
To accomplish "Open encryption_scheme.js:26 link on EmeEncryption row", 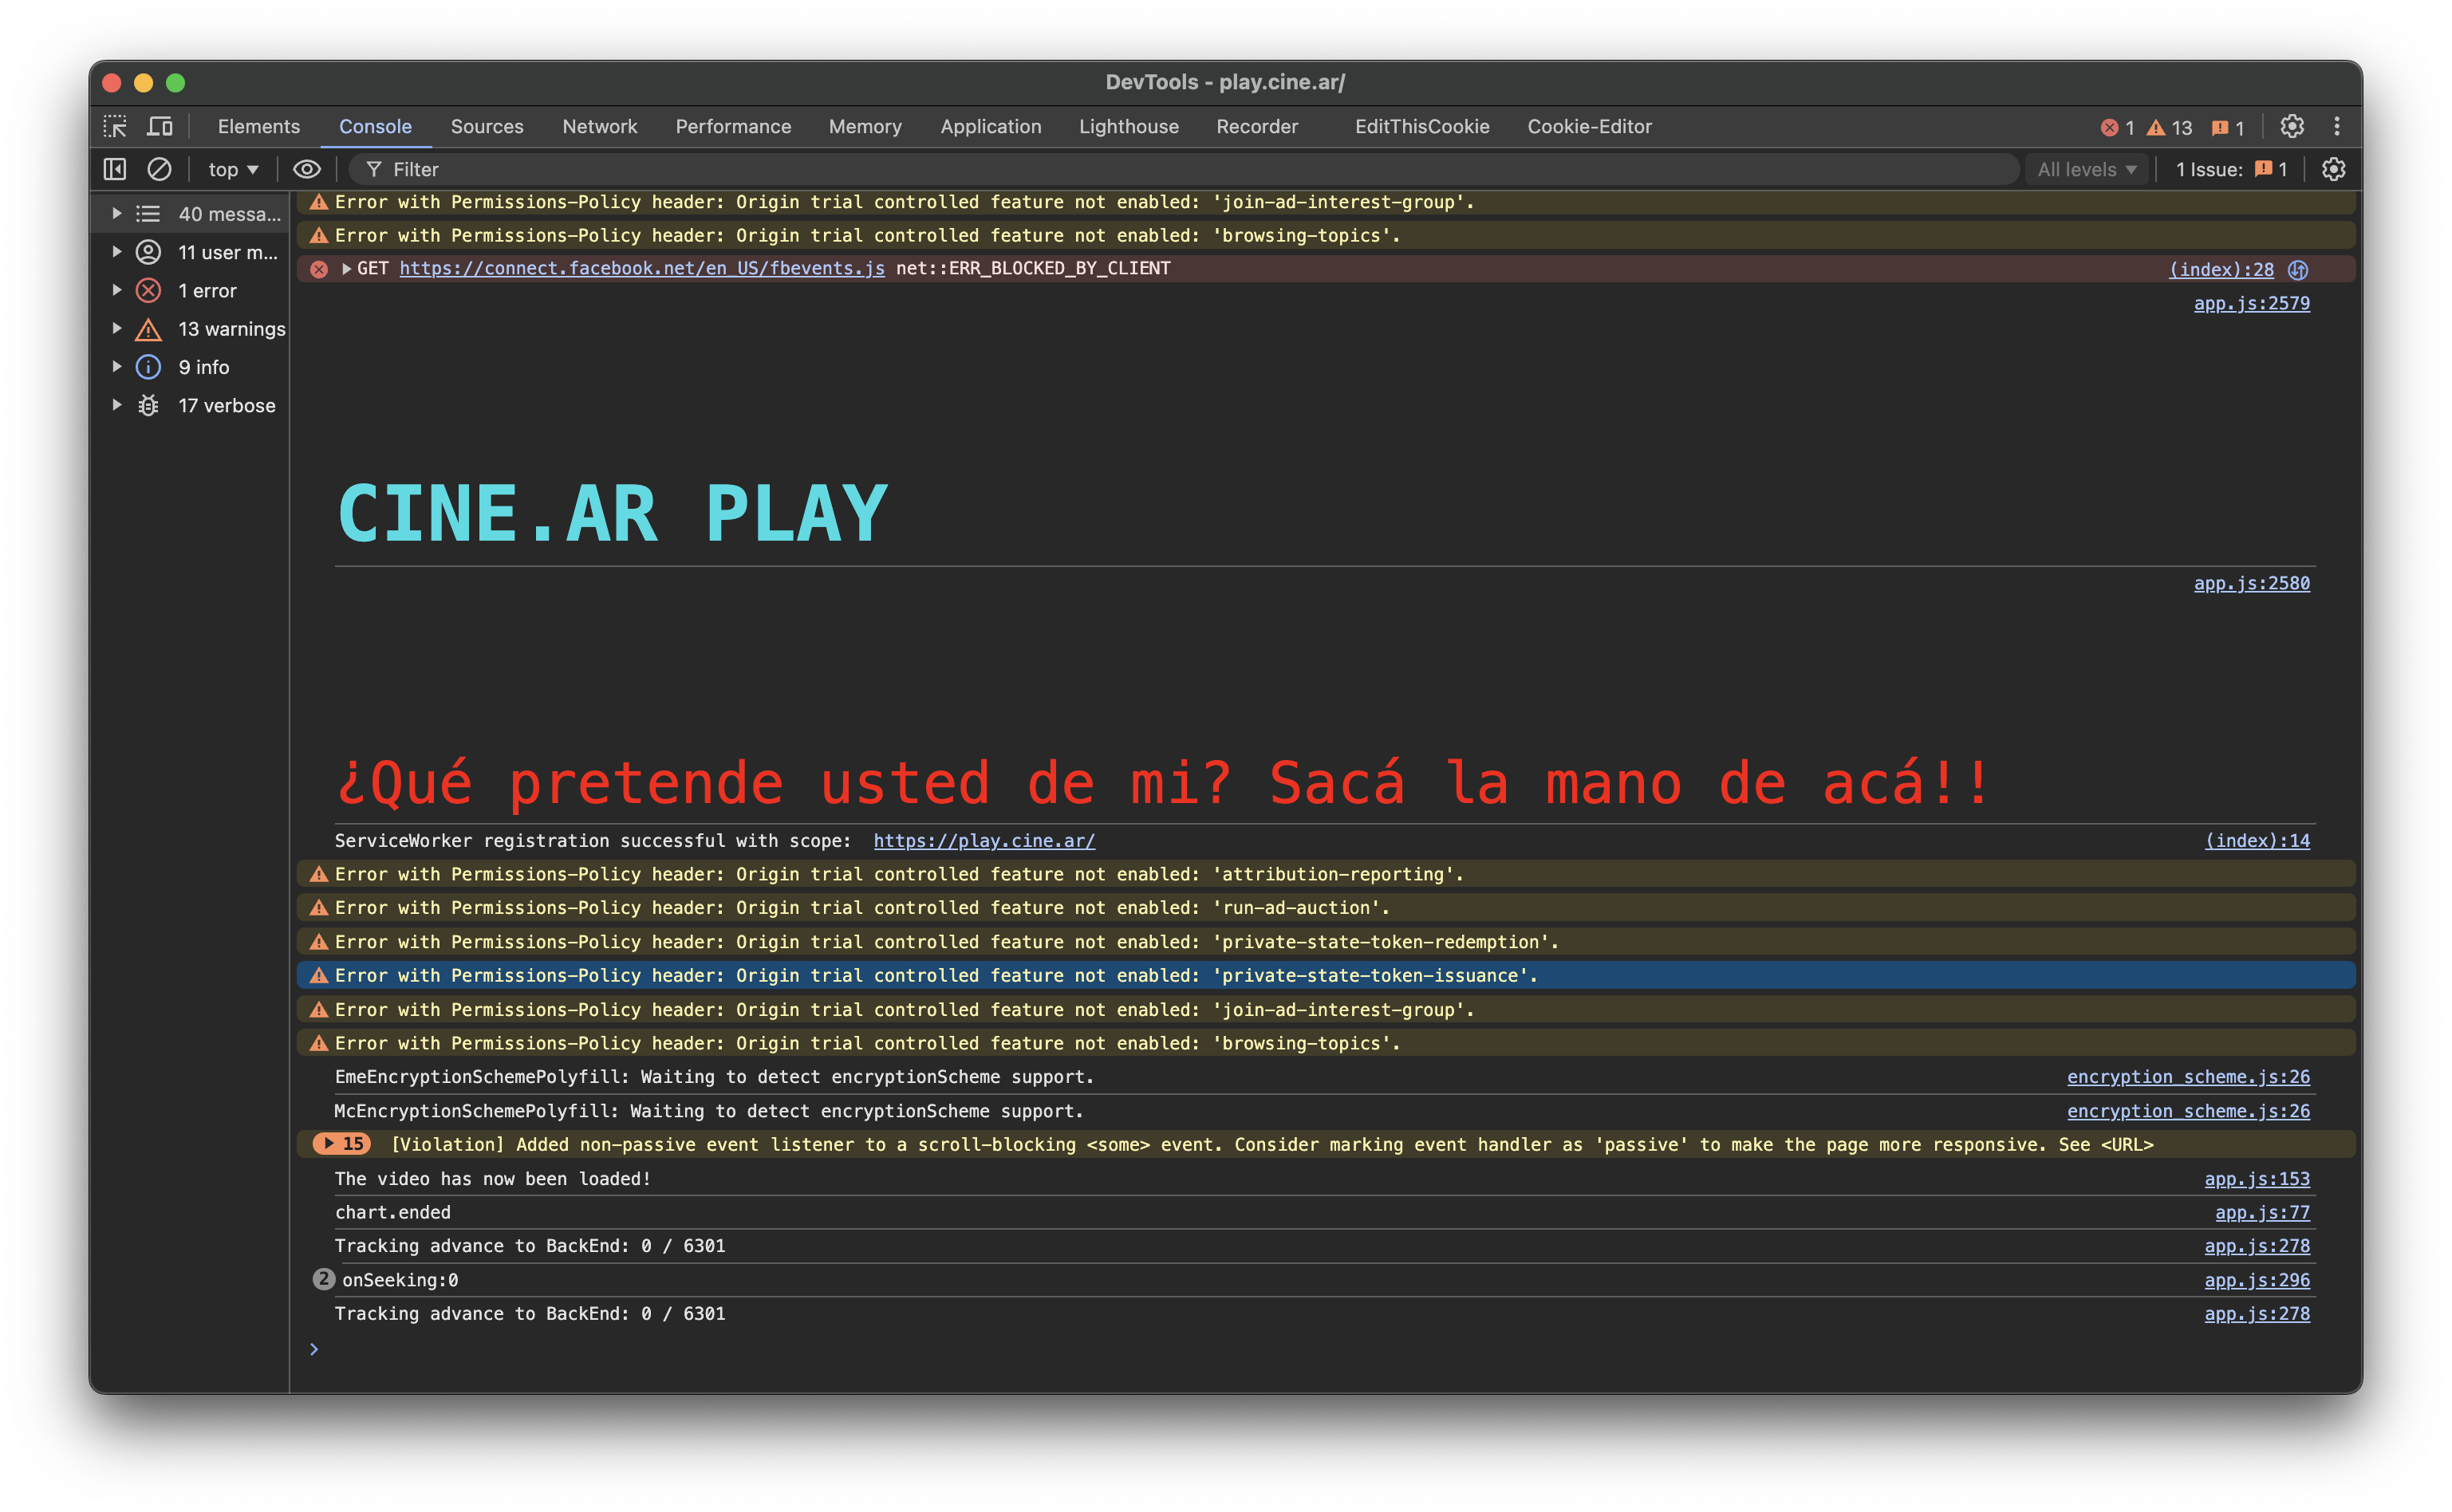I will (2188, 1077).
